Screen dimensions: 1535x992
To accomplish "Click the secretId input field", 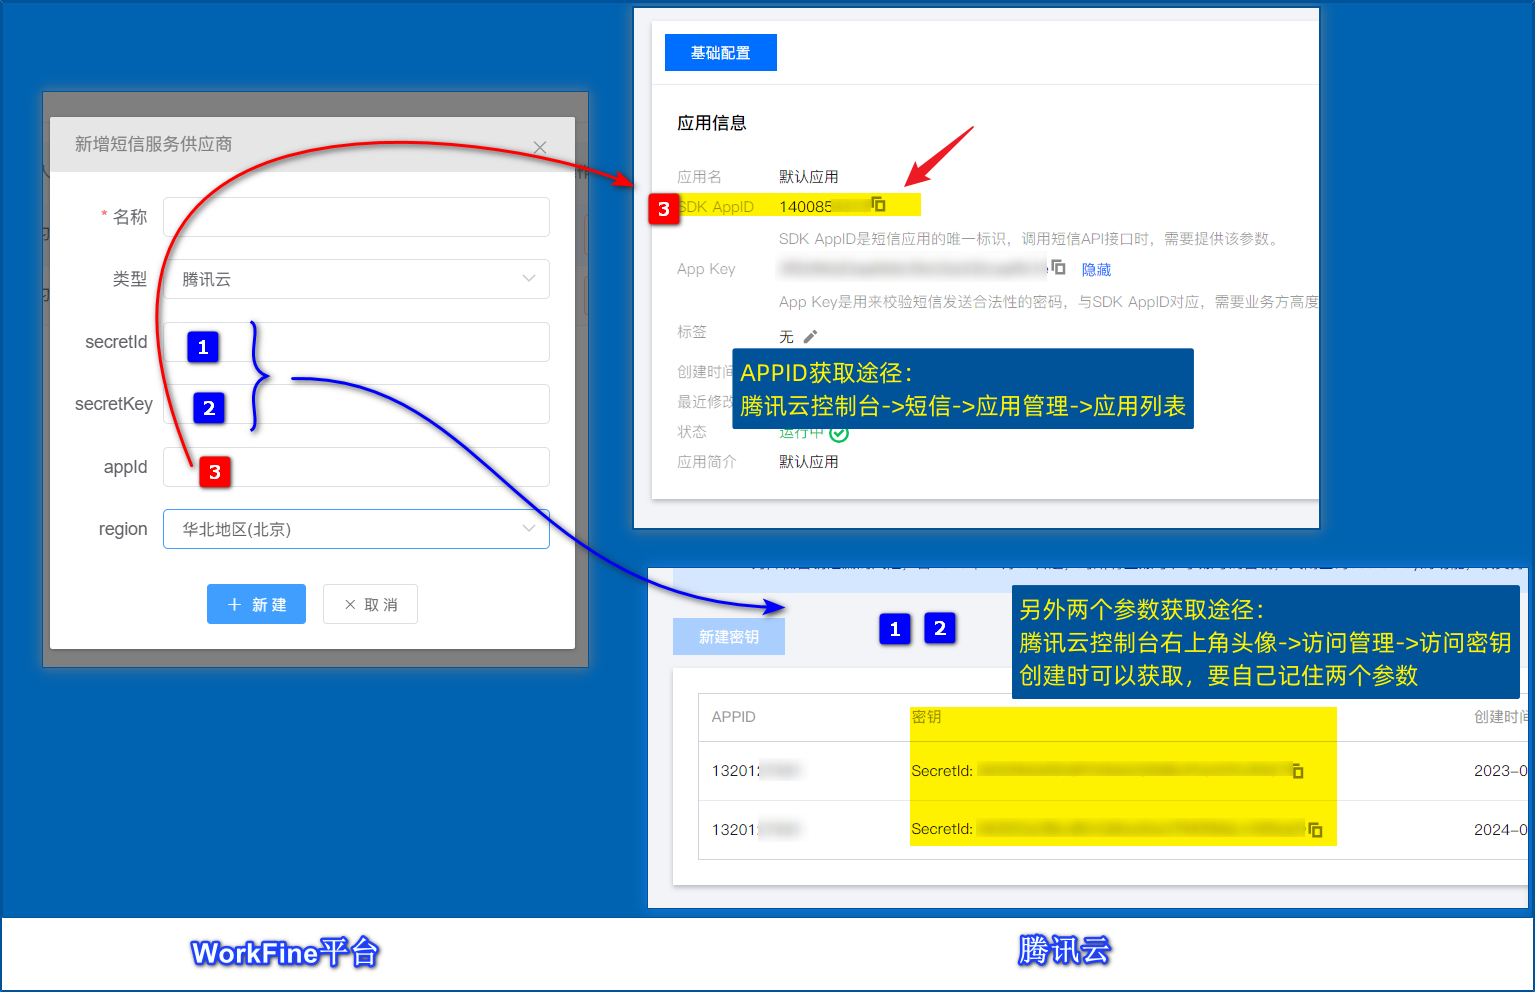I will (356, 342).
